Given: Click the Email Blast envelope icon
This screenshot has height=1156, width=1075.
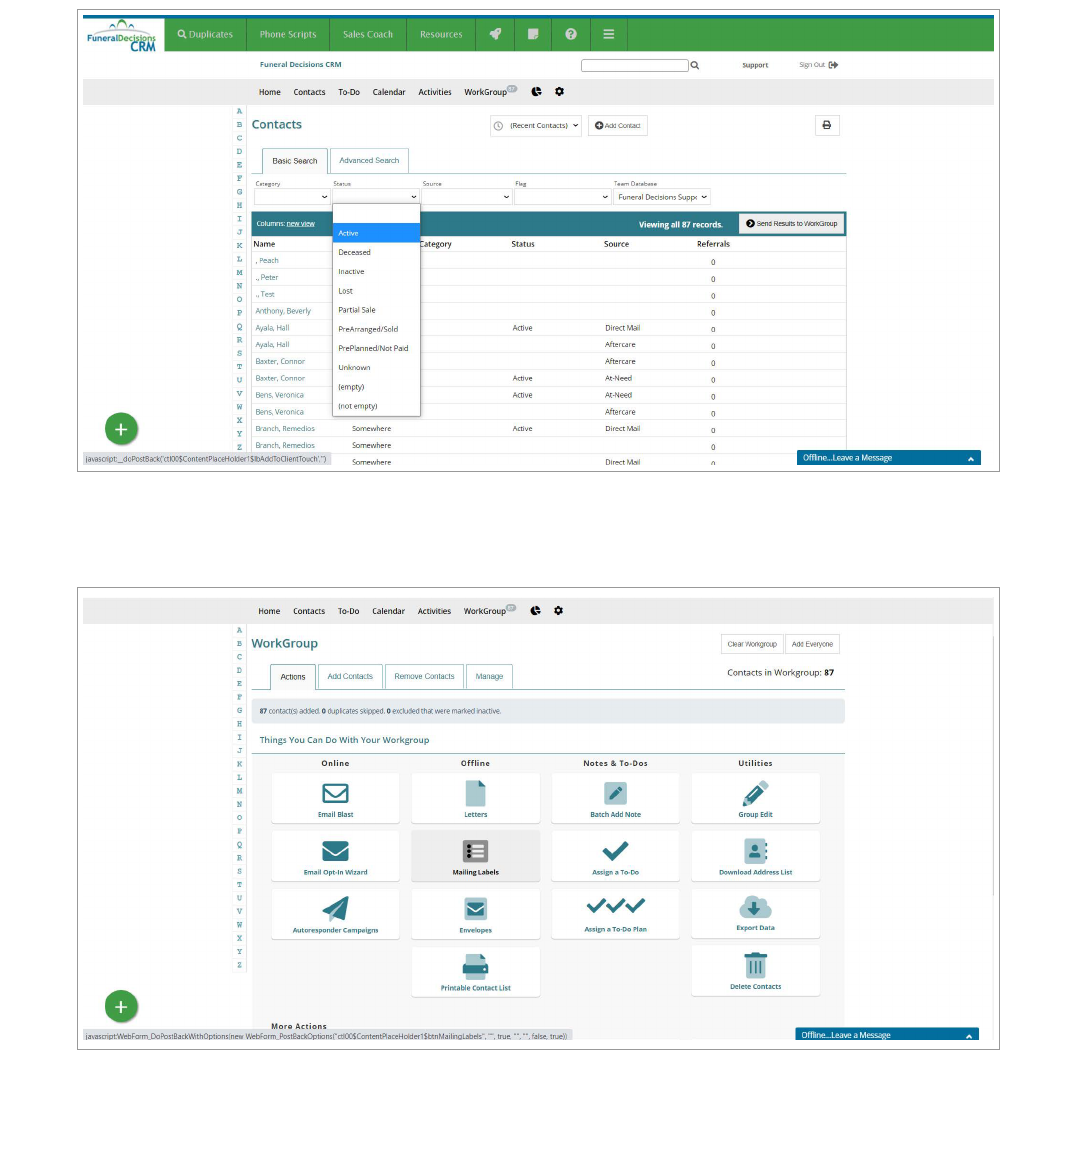Looking at the screenshot, I should (x=335, y=793).
